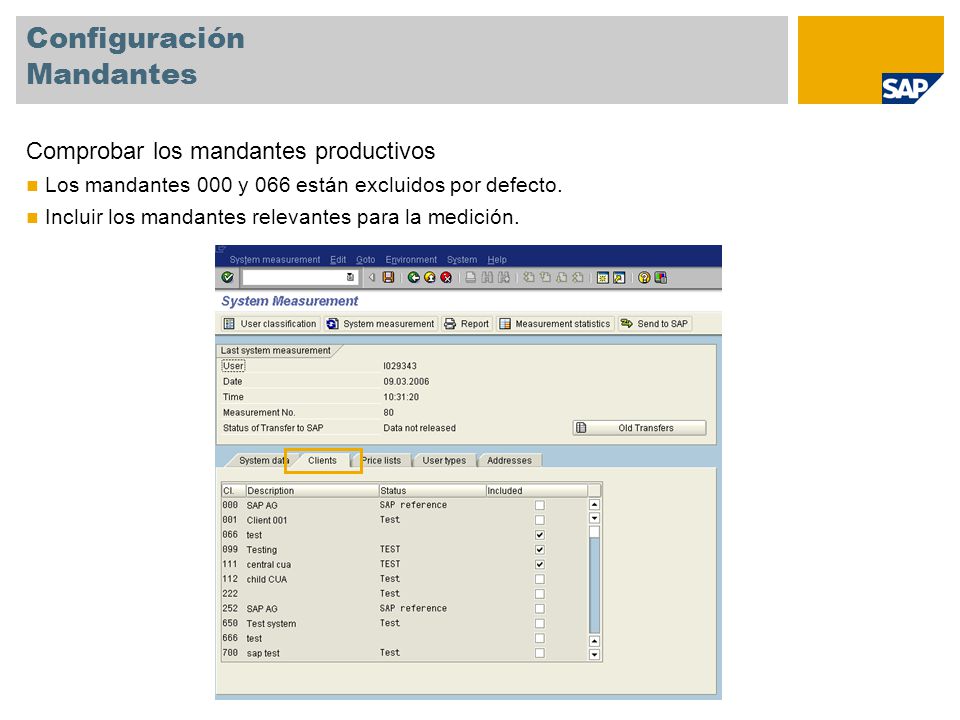Tick the Included checkbox for client 666

[539, 638]
